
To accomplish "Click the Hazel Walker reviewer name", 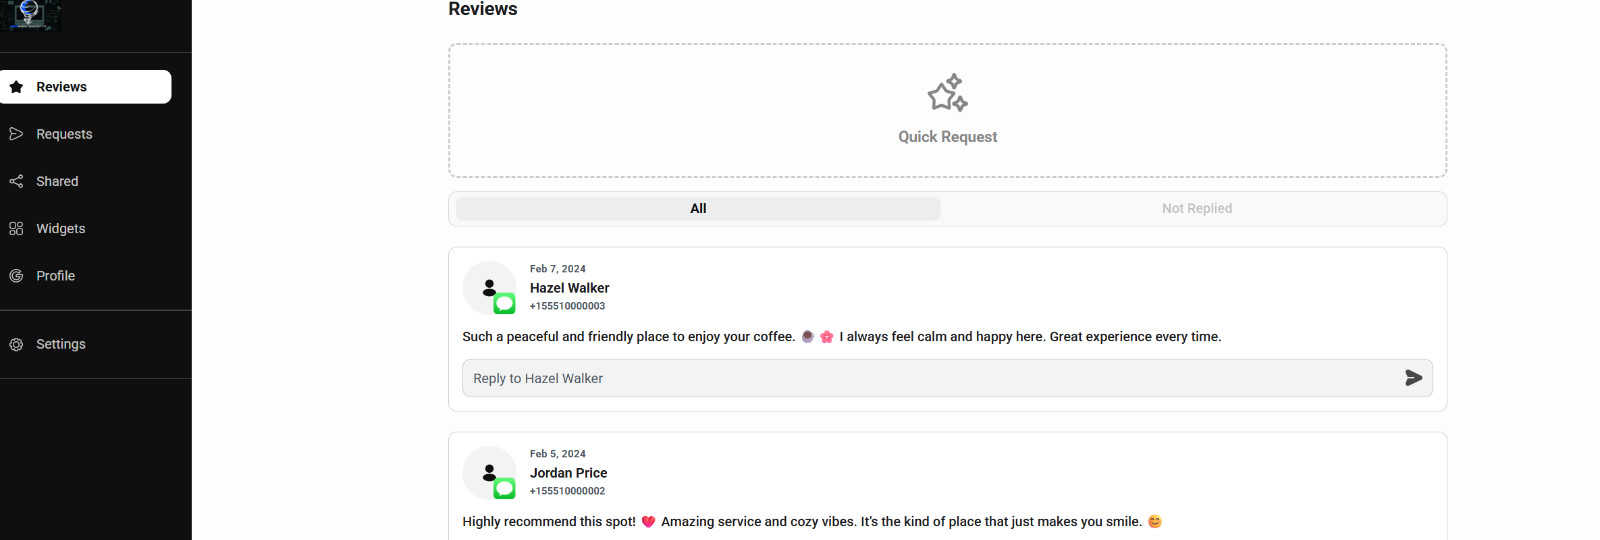I will 569,288.
